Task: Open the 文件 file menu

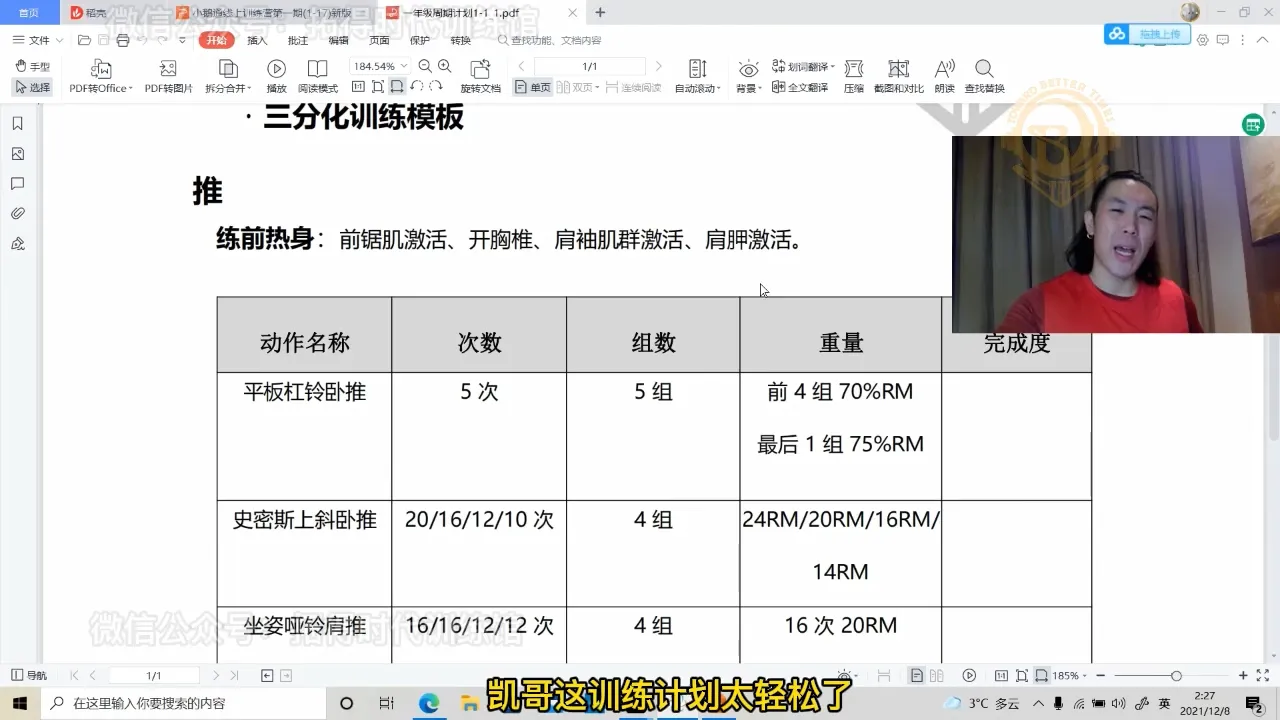Action: coord(38,40)
